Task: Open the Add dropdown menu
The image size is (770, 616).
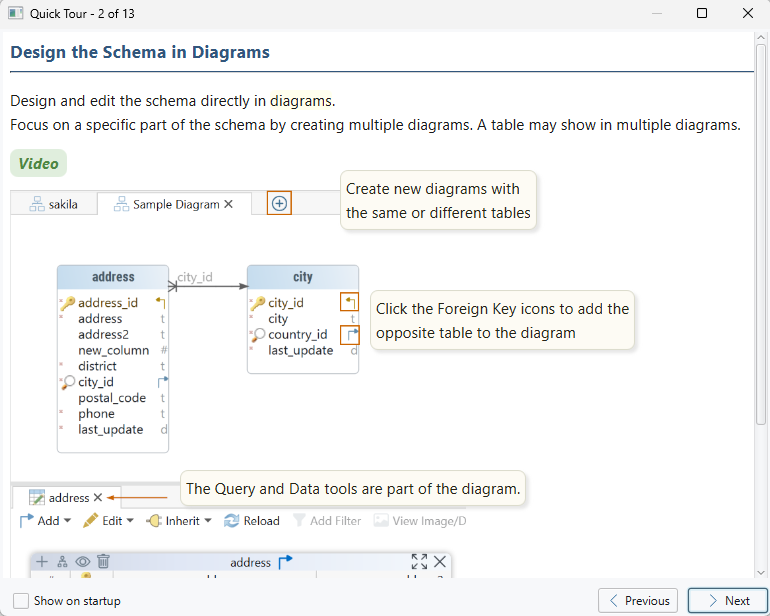Action: [x=45, y=521]
